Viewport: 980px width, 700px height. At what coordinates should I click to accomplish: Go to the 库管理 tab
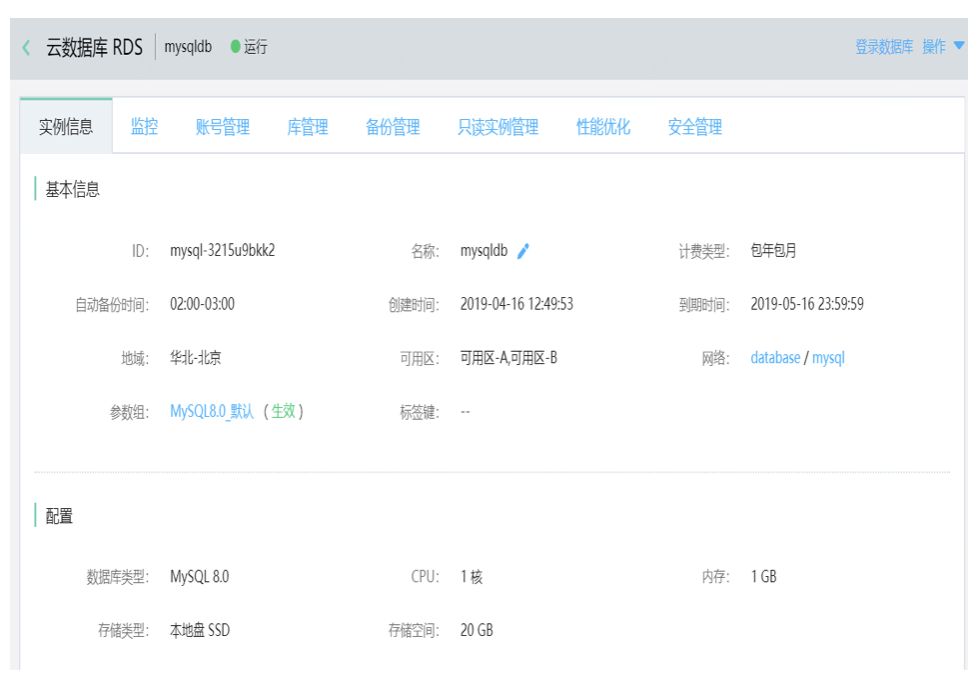308,127
